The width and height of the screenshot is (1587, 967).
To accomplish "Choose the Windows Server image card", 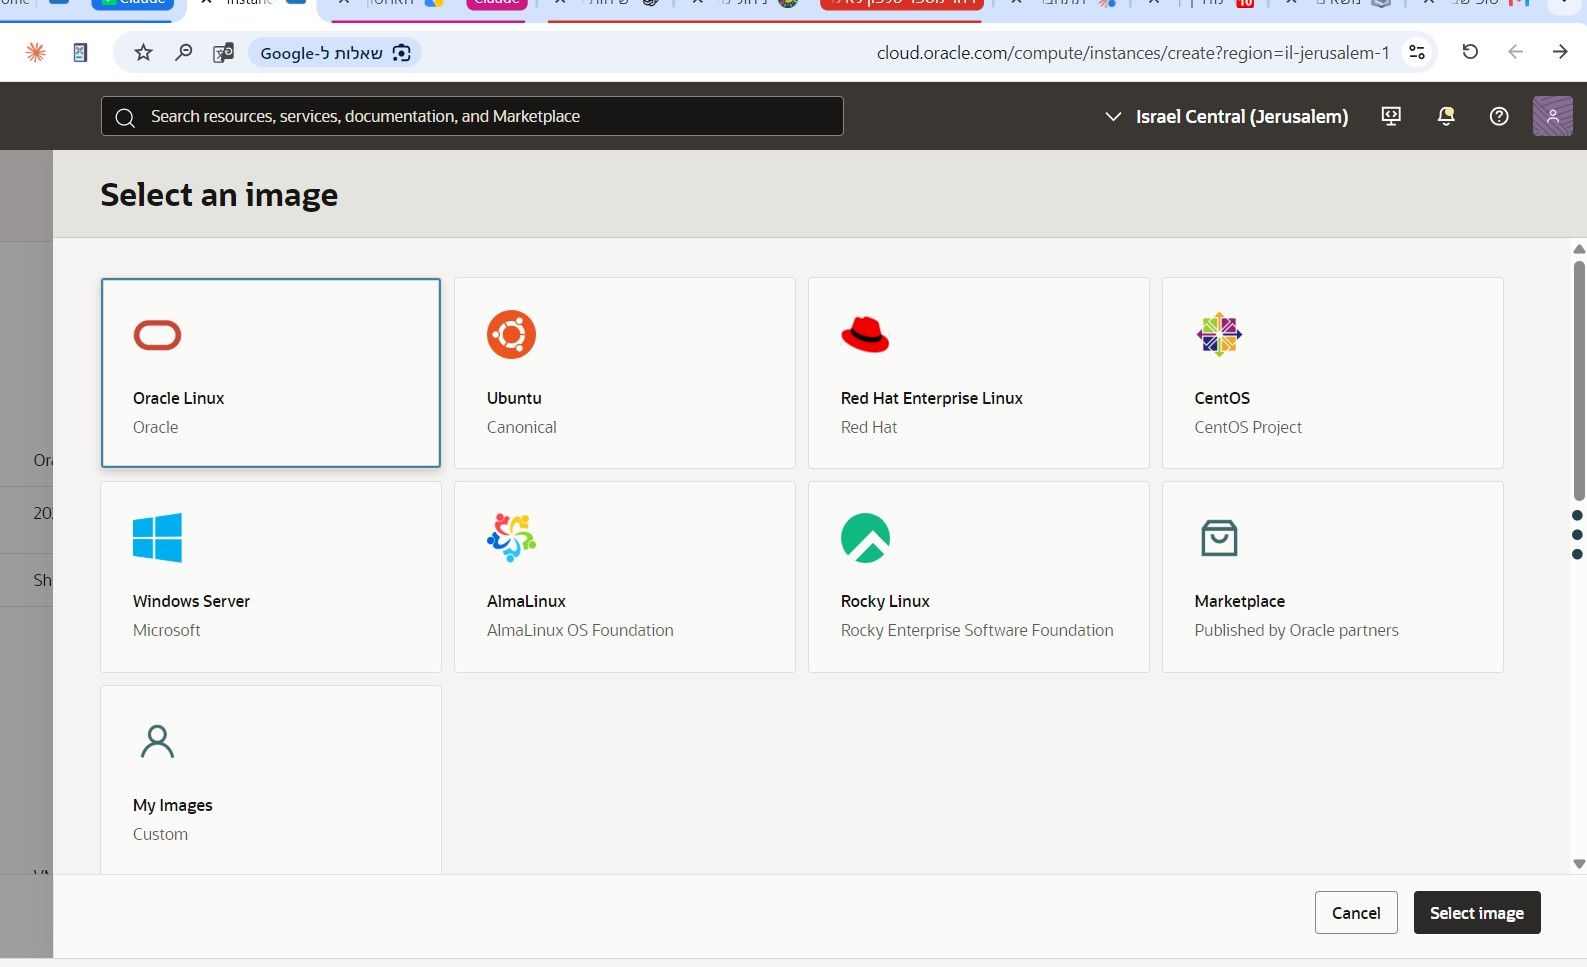I will coord(270,577).
